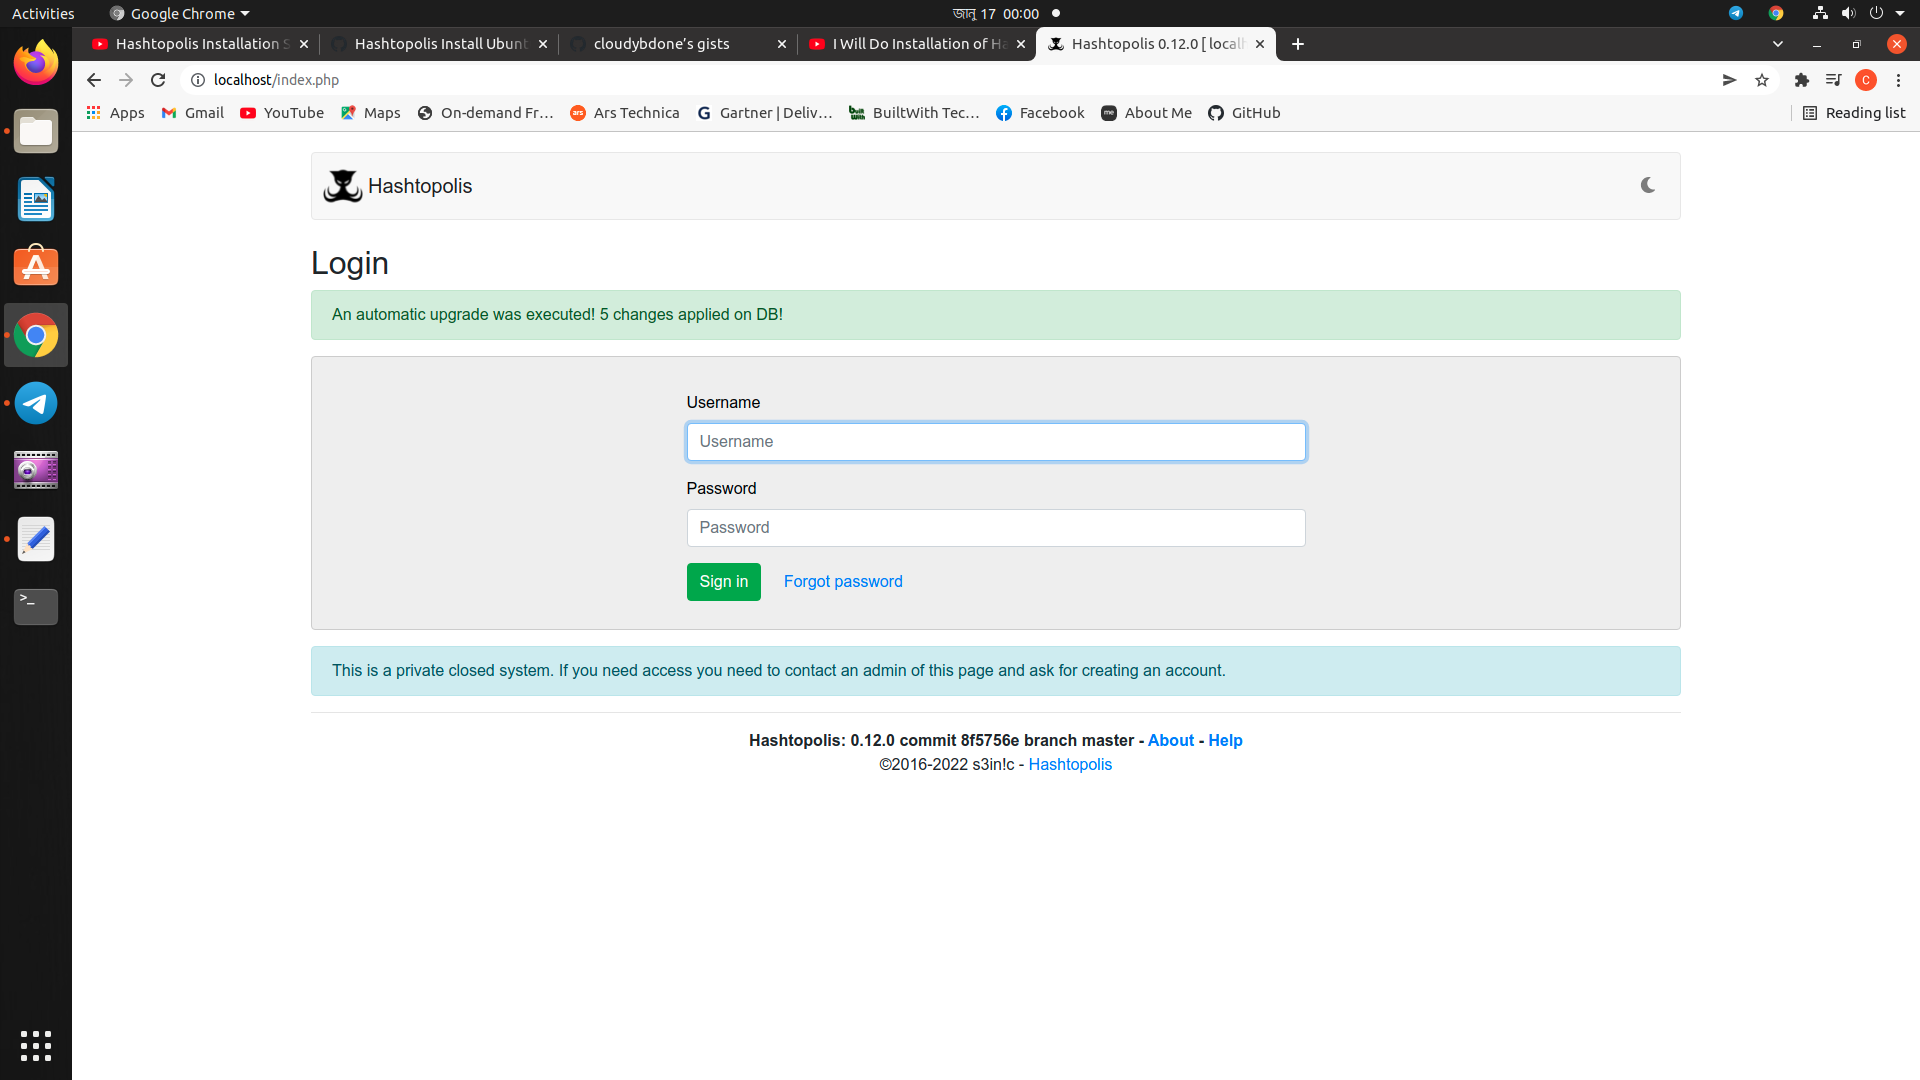Open Chrome's three-dot menu
The image size is (1920, 1080).
click(x=1897, y=80)
